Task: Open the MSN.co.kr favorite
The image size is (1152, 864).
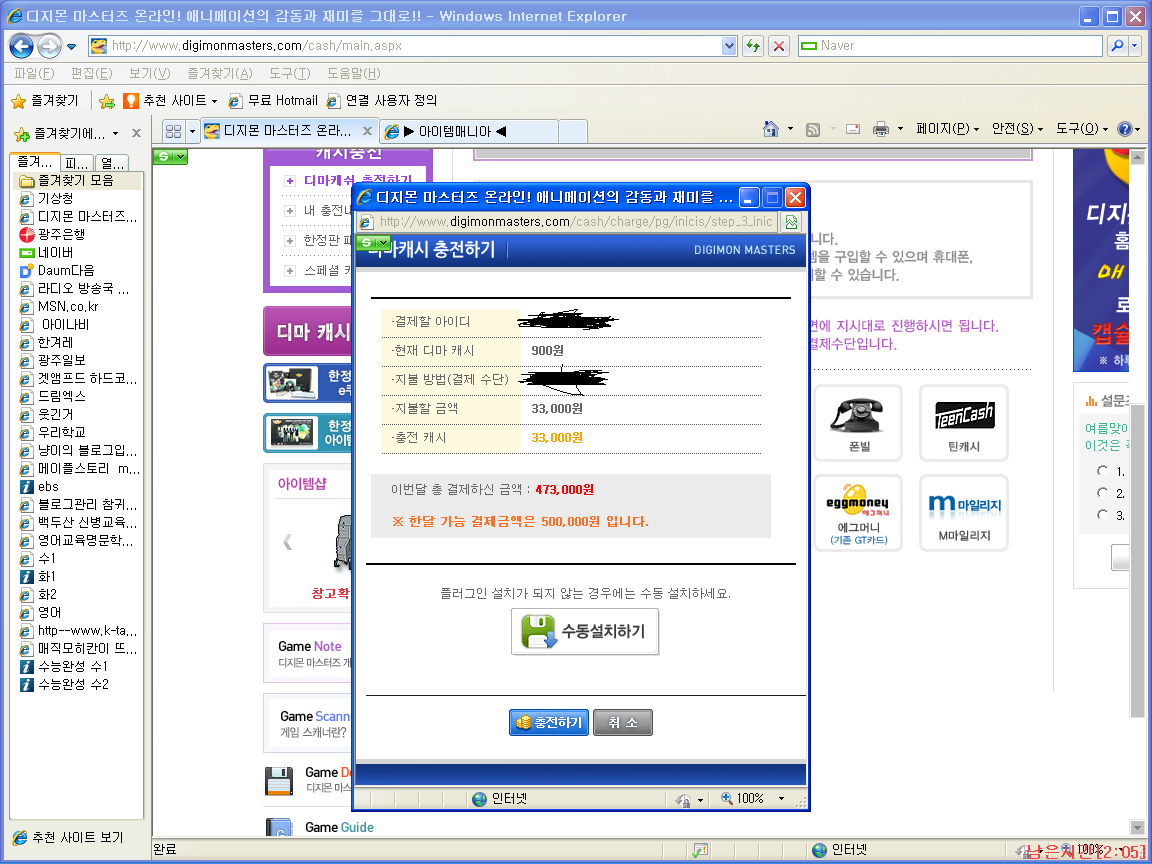Action: click(x=59, y=306)
